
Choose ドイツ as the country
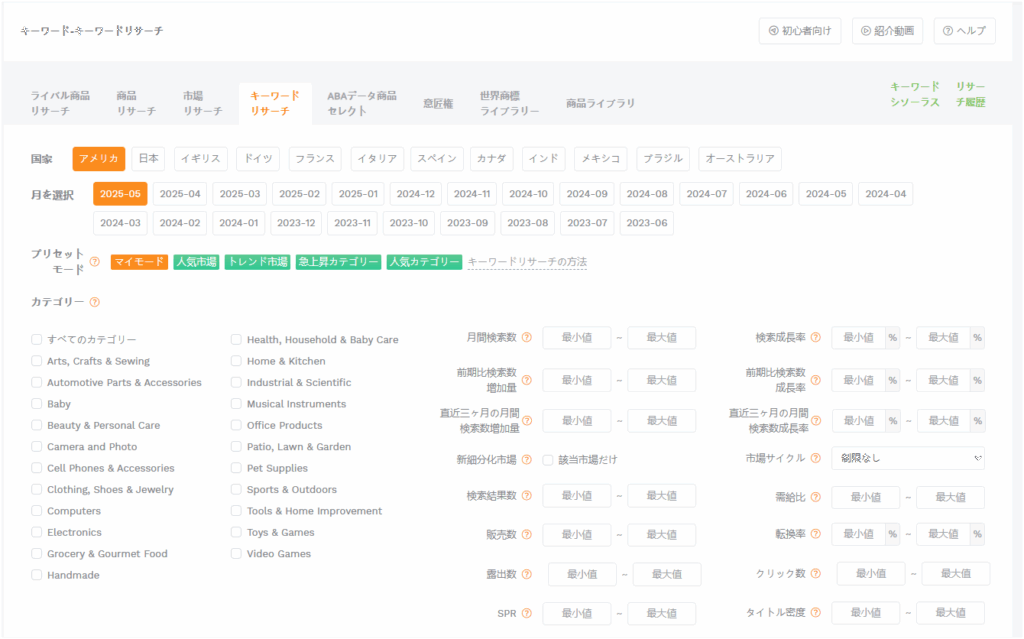pyautogui.click(x=258, y=159)
